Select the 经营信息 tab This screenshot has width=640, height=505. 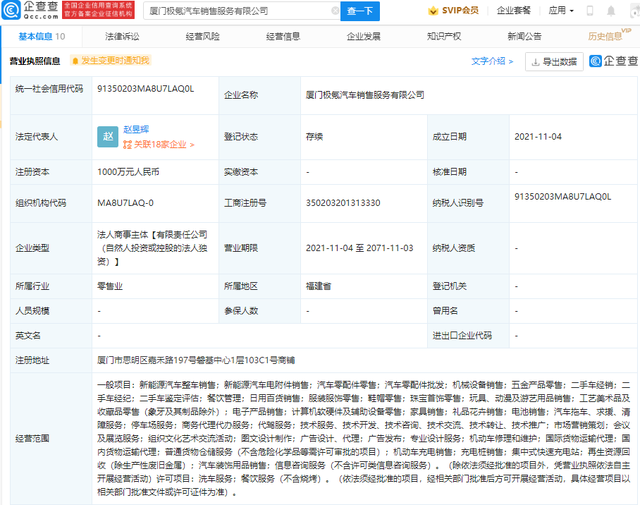click(x=282, y=36)
